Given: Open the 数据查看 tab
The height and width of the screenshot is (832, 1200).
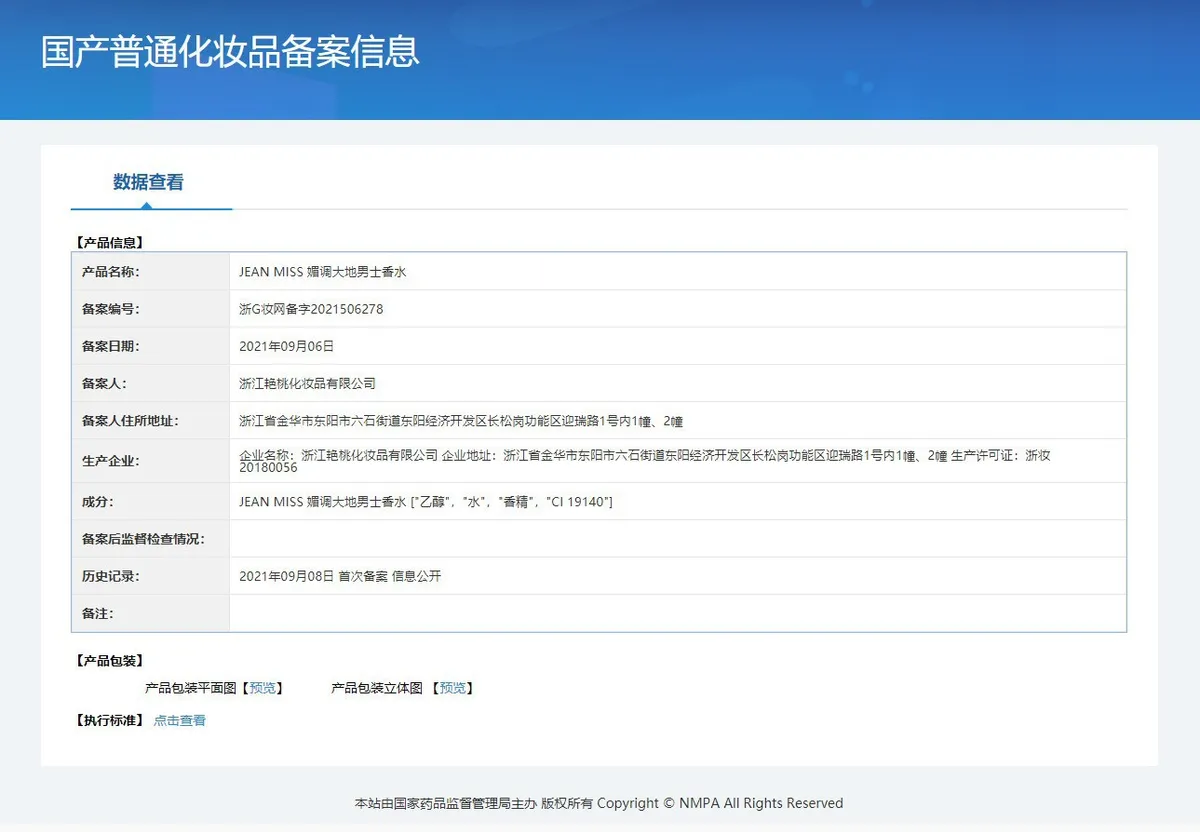Looking at the screenshot, I should [148, 182].
